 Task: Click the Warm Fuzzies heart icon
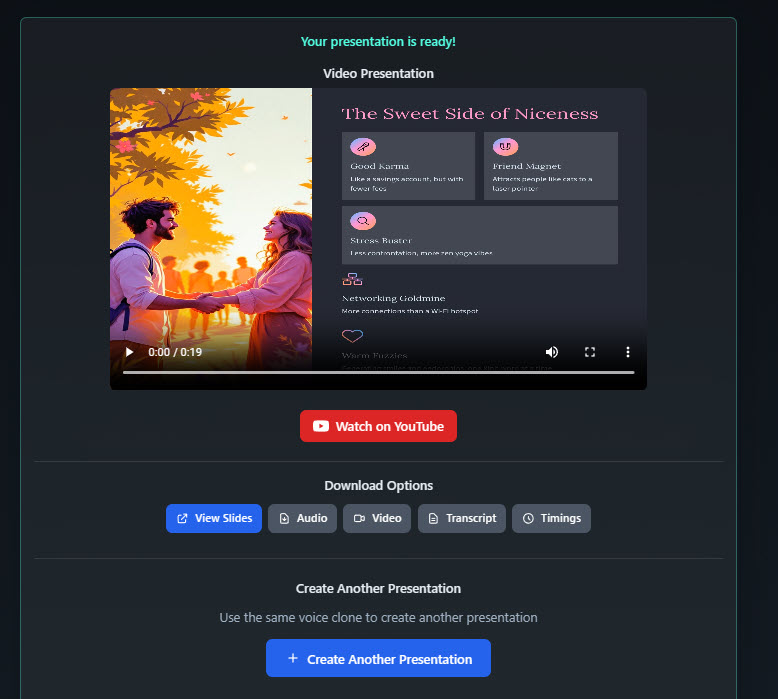(352, 336)
